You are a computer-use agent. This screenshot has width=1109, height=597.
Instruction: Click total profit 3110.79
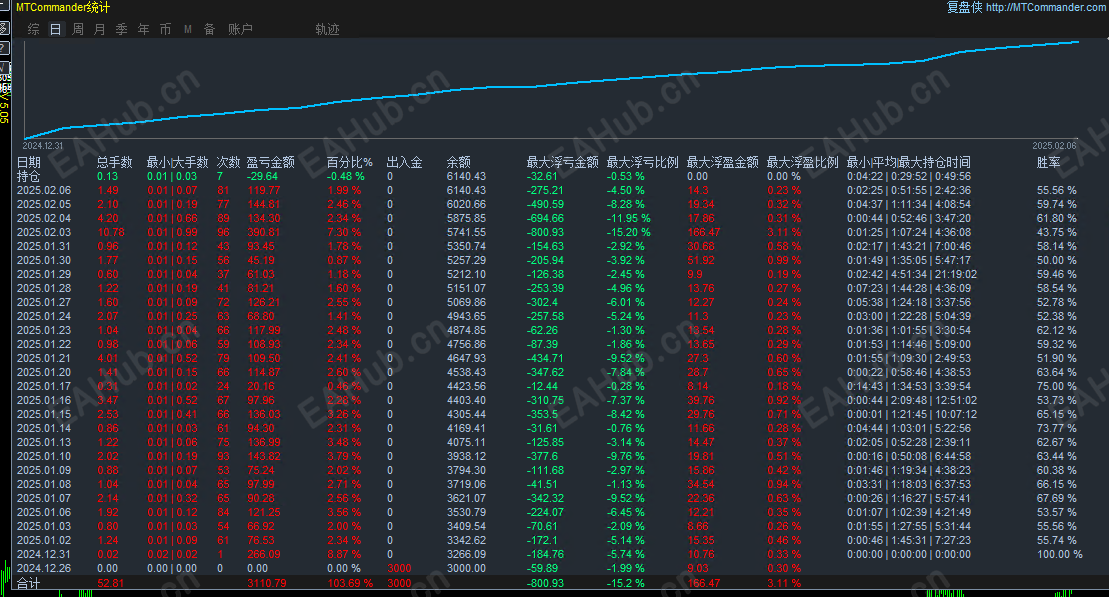pyautogui.click(x=267, y=584)
